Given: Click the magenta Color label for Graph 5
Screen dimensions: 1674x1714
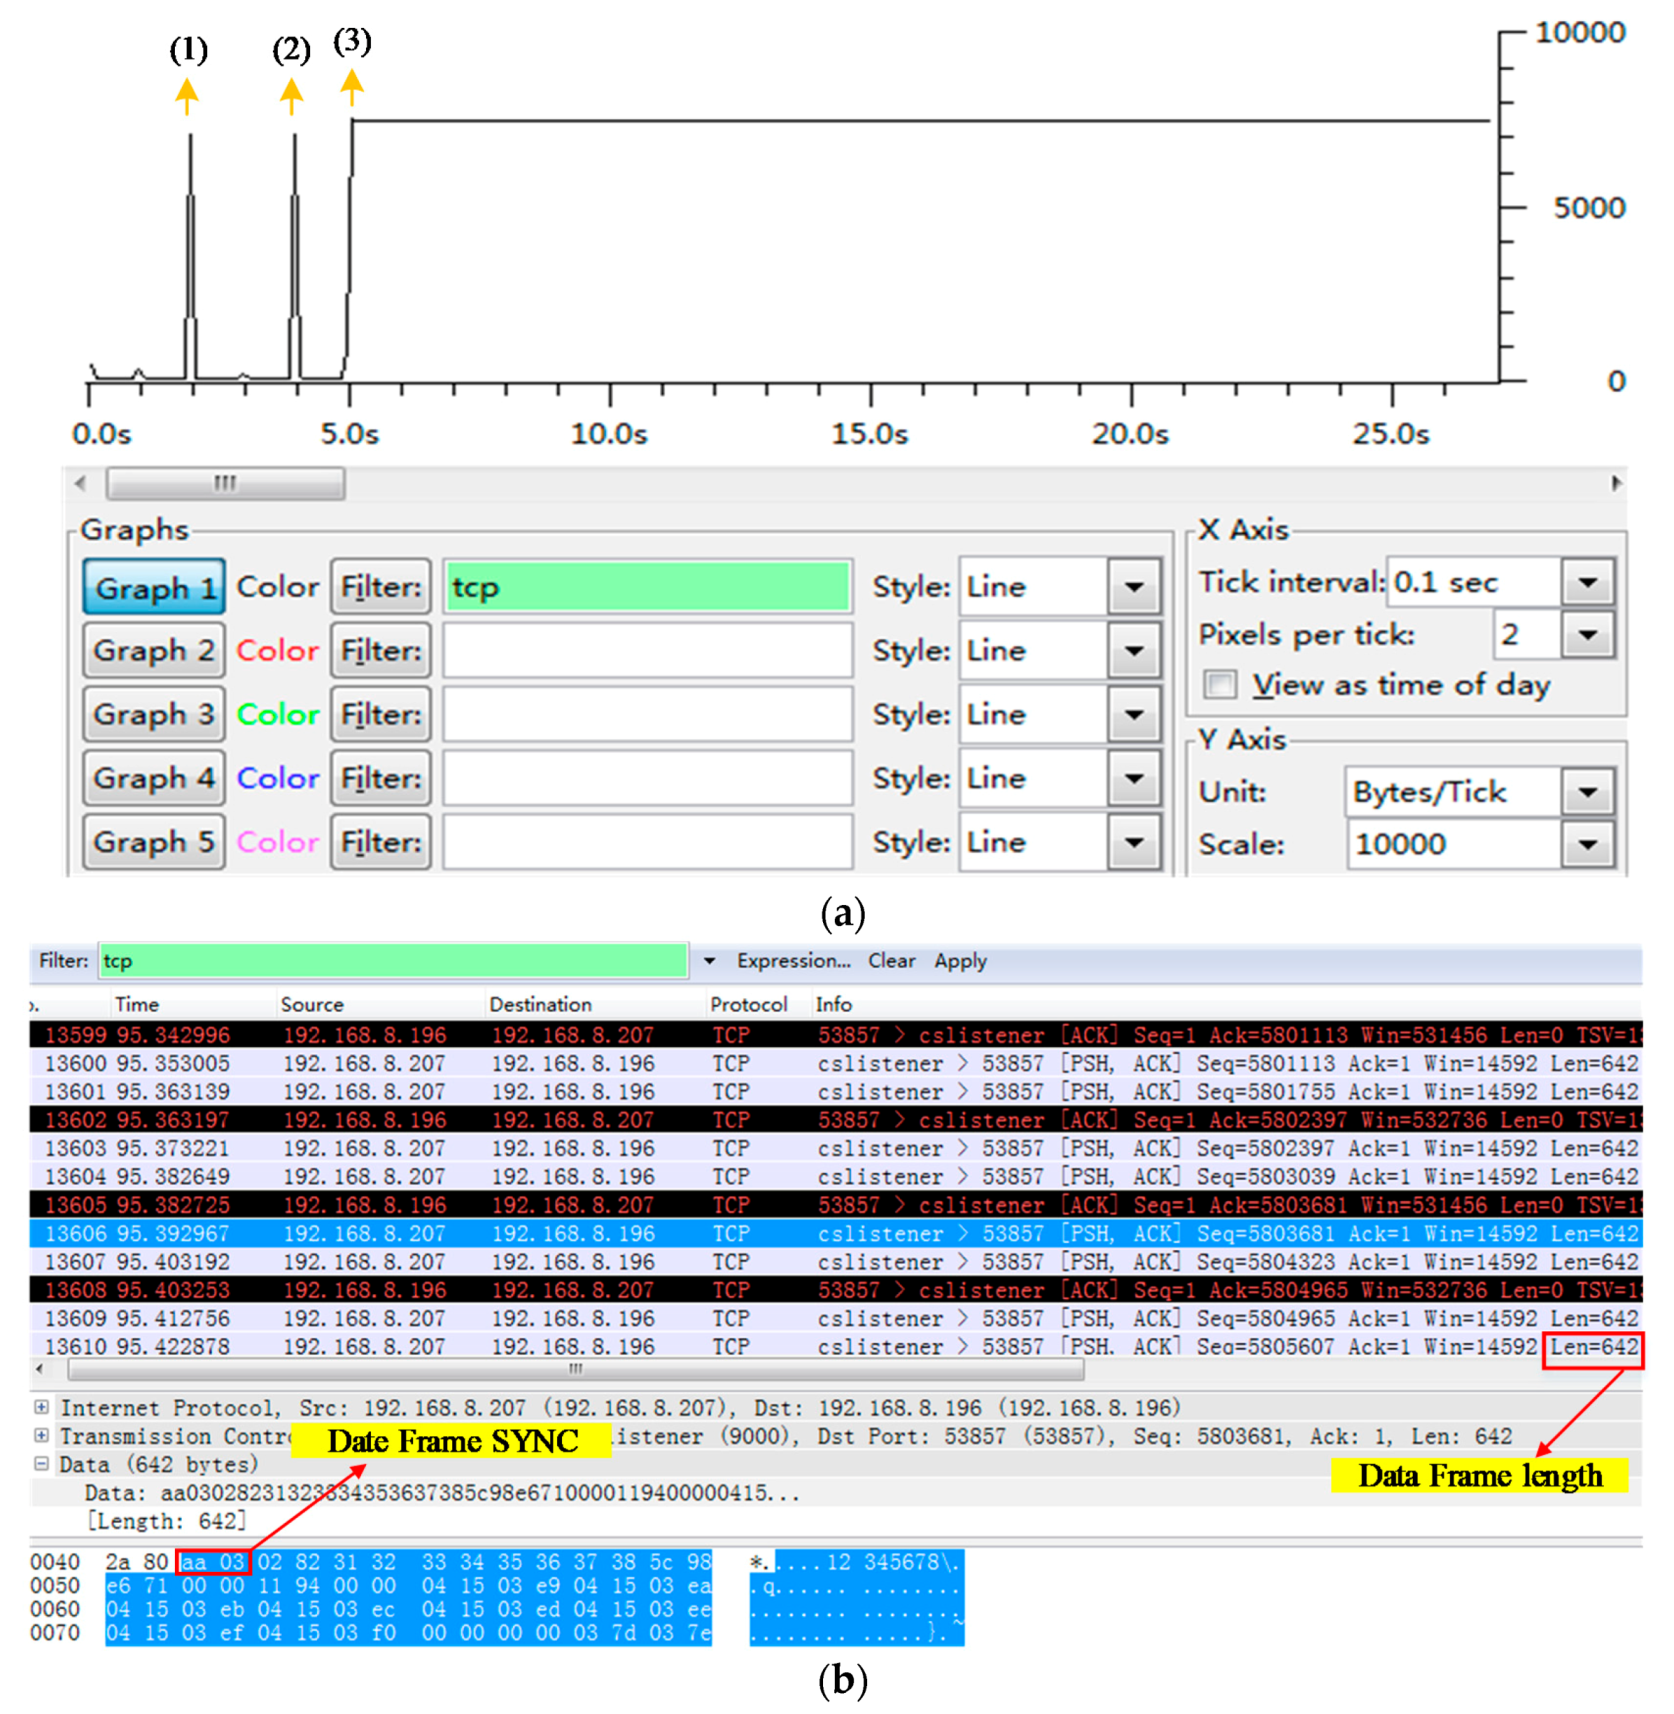Looking at the screenshot, I should click(x=277, y=842).
